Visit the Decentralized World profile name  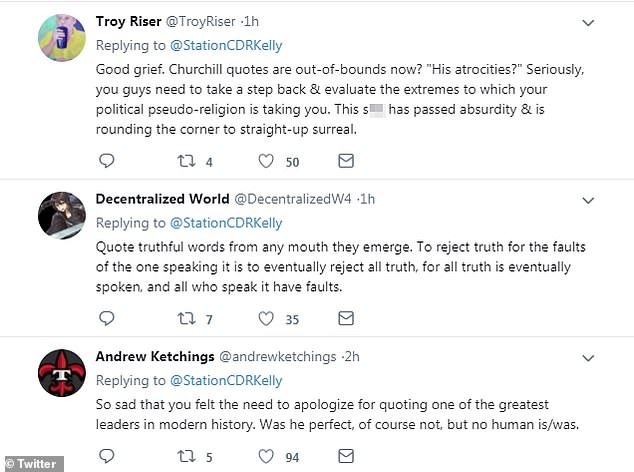(x=160, y=198)
